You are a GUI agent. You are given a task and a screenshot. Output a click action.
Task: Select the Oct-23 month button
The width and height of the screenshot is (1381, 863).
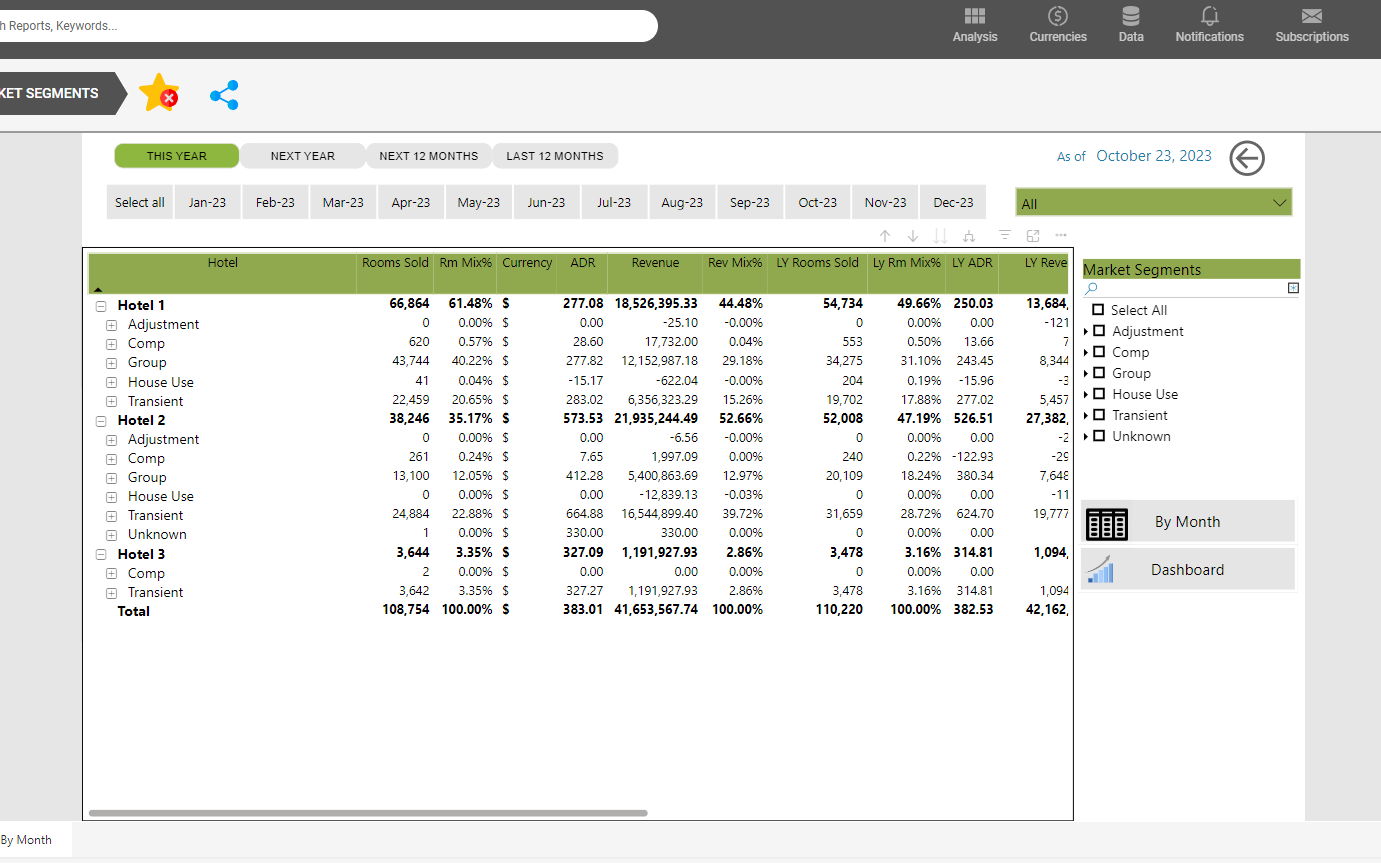tap(817, 202)
